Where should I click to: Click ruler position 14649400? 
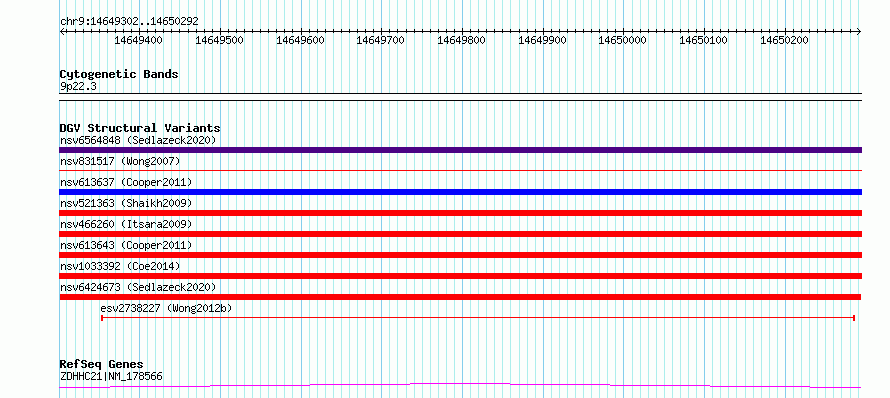[138, 40]
